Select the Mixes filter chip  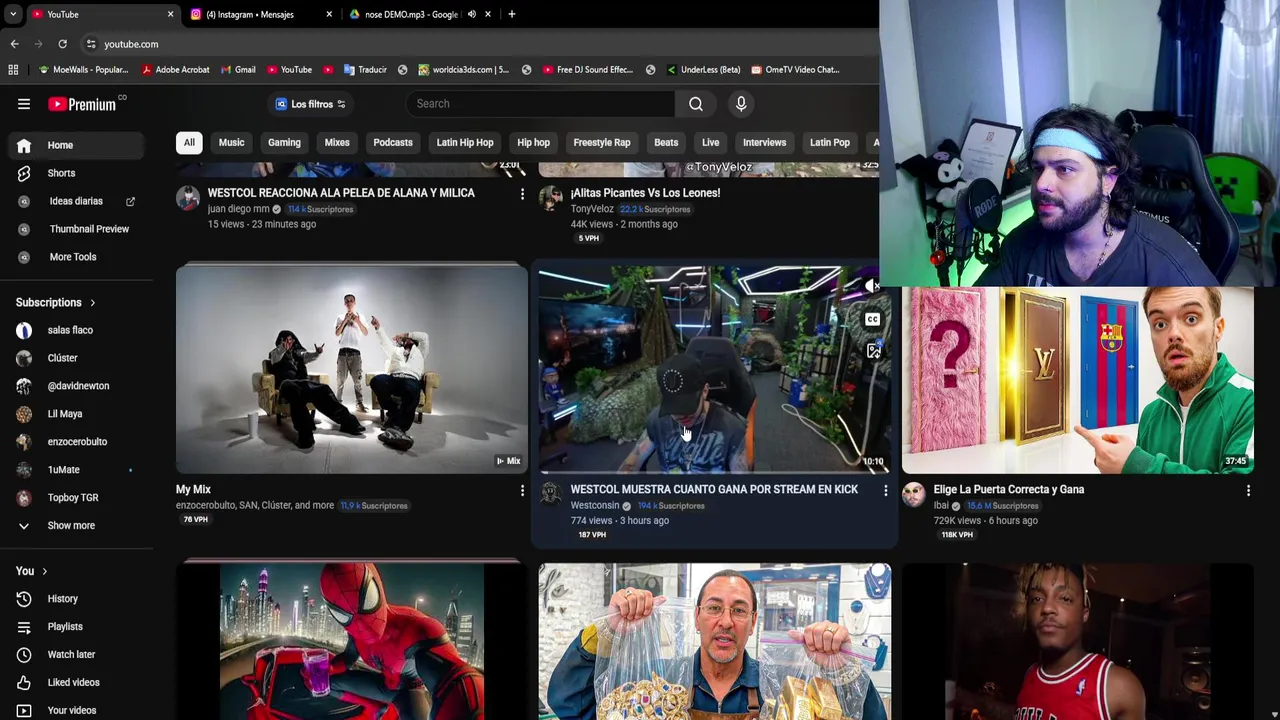coord(337,142)
